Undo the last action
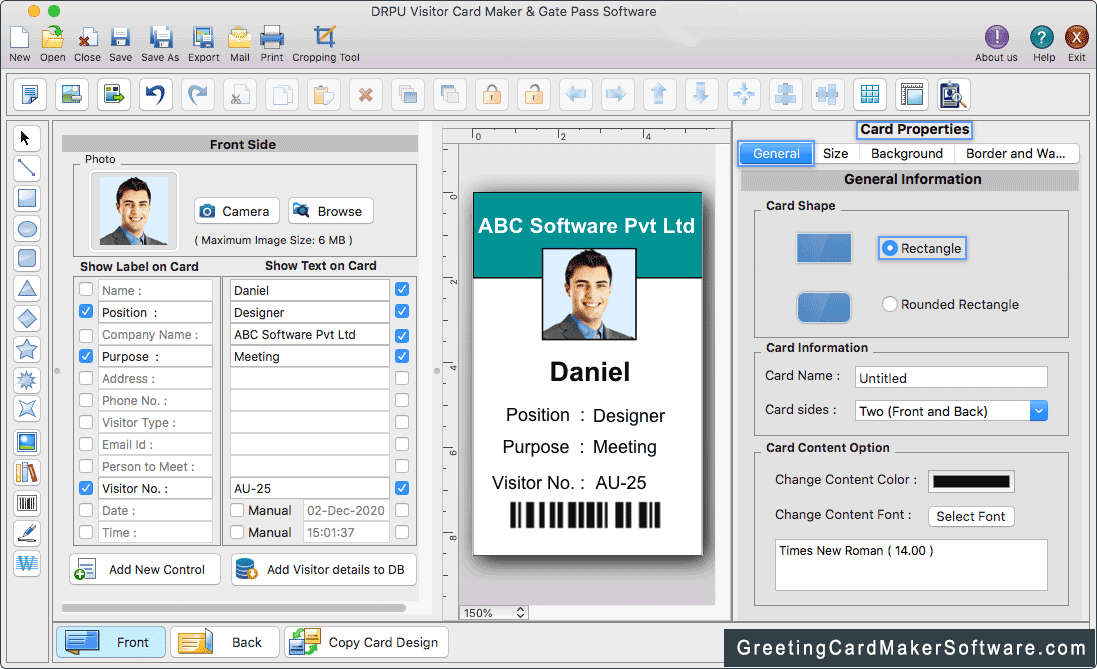1097x669 pixels. 155,94
